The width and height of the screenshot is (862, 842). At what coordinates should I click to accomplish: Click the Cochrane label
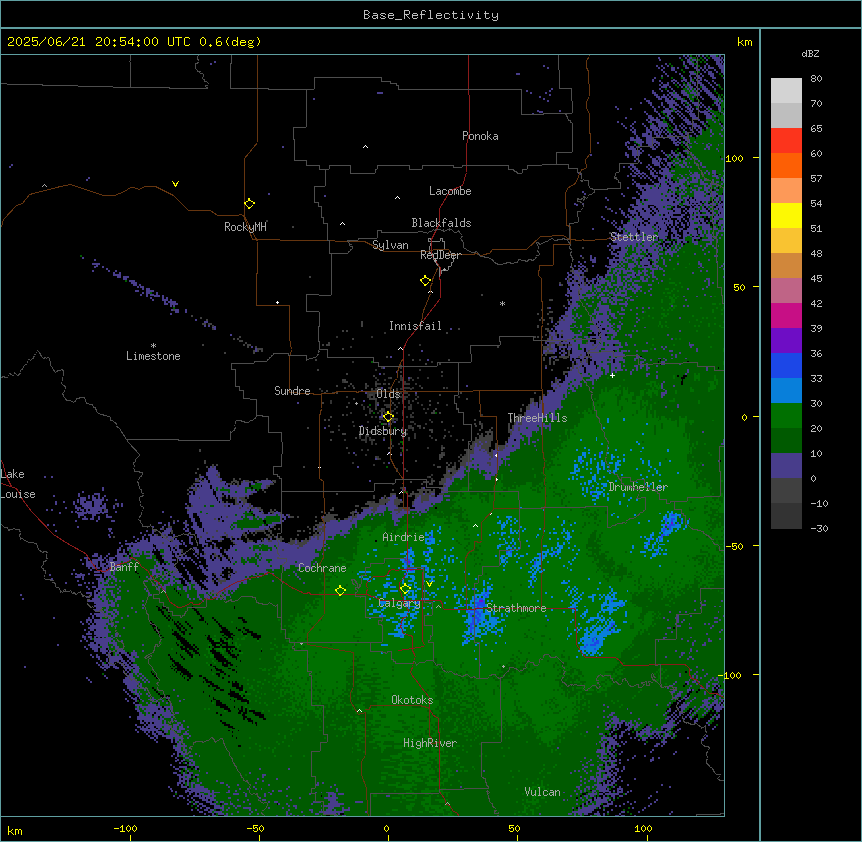(322, 568)
